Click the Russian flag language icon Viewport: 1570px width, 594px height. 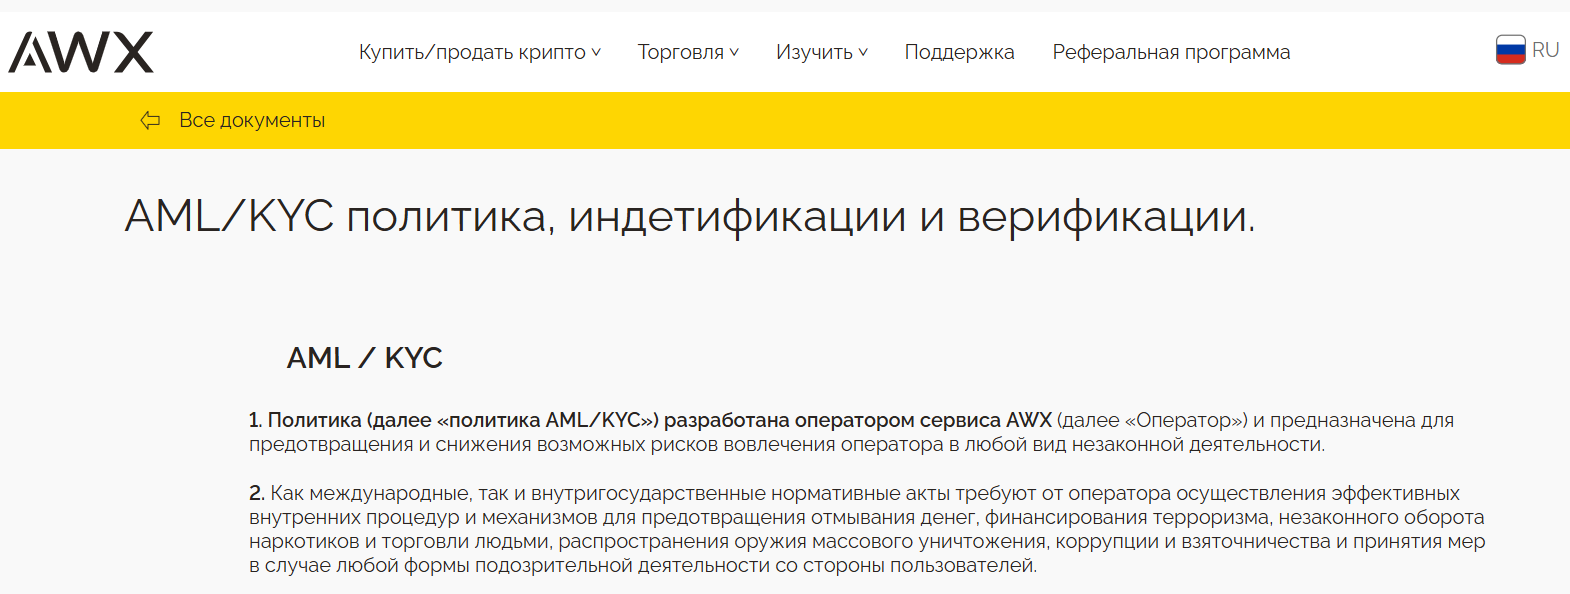(1510, 50)
